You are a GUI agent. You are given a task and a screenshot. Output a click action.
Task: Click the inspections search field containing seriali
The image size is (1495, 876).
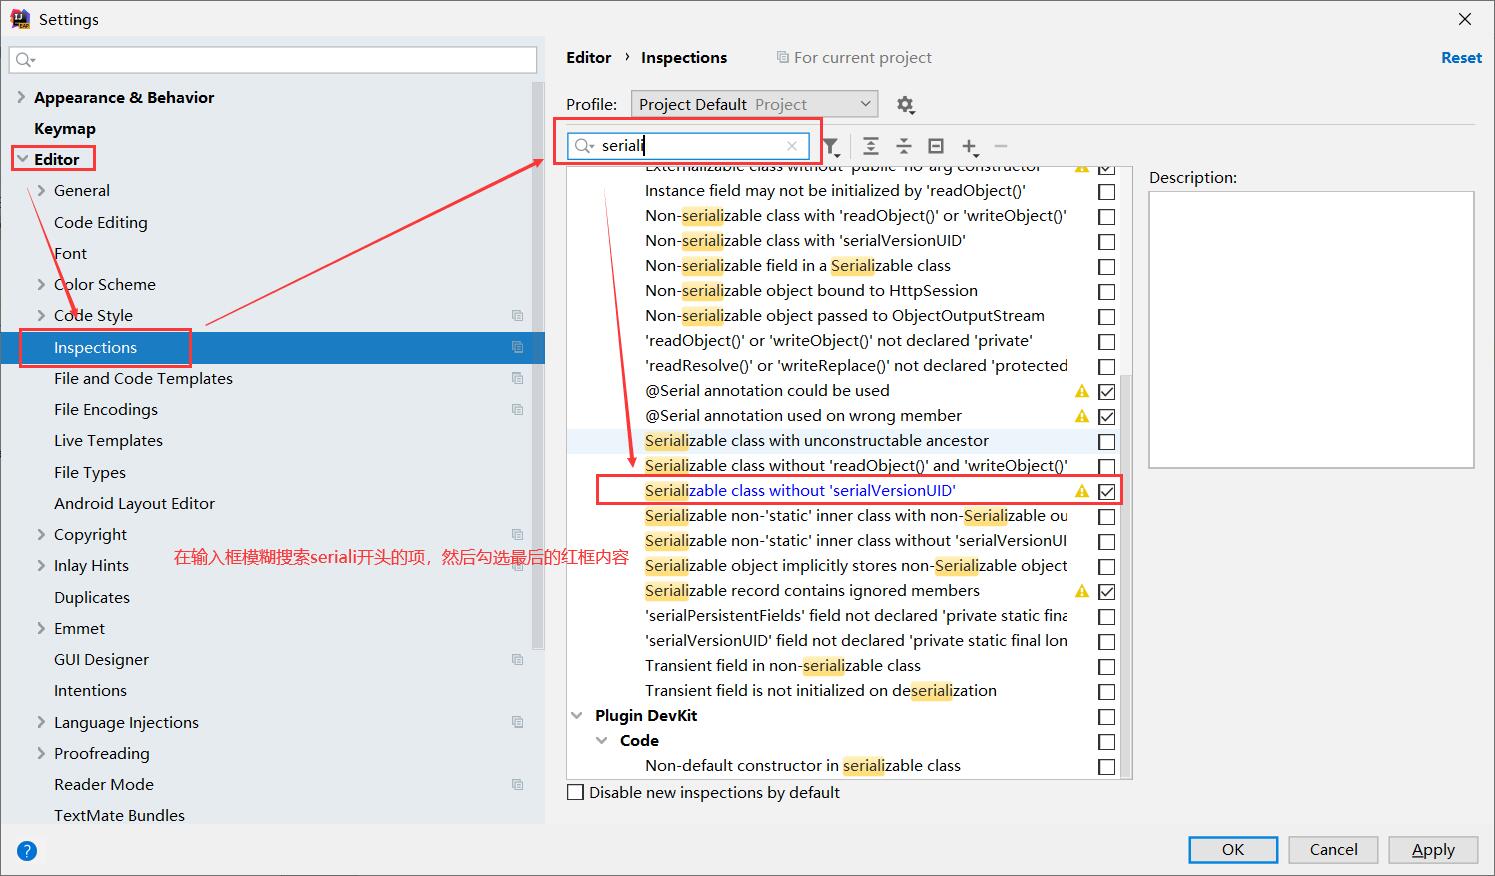688,146
